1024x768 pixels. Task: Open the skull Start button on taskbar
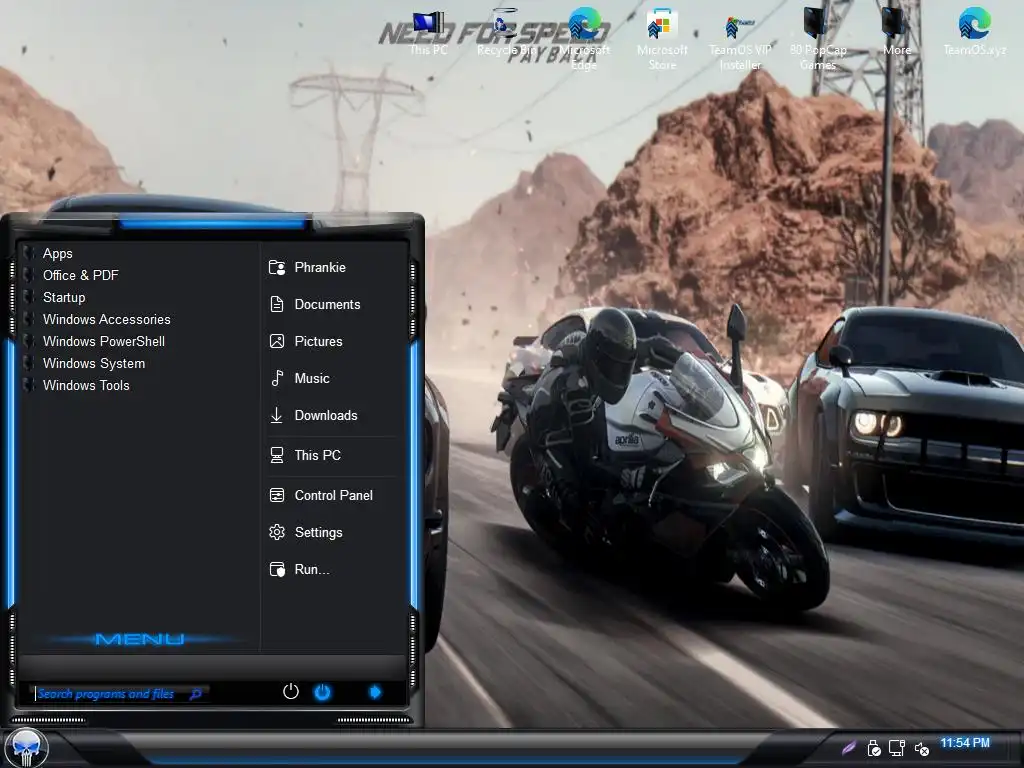coord(25,748)
